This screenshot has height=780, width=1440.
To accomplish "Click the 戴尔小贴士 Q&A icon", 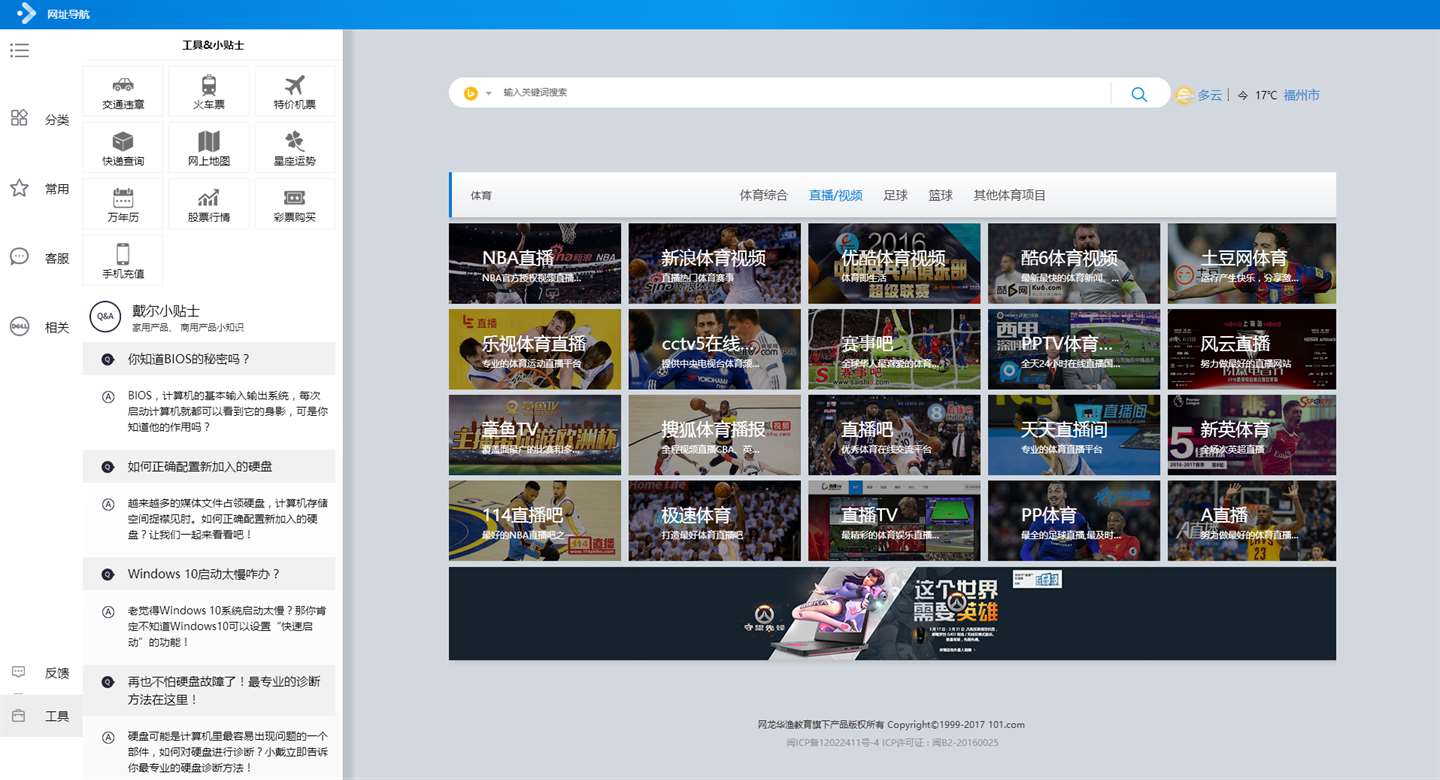I will (x=105, y=317).
